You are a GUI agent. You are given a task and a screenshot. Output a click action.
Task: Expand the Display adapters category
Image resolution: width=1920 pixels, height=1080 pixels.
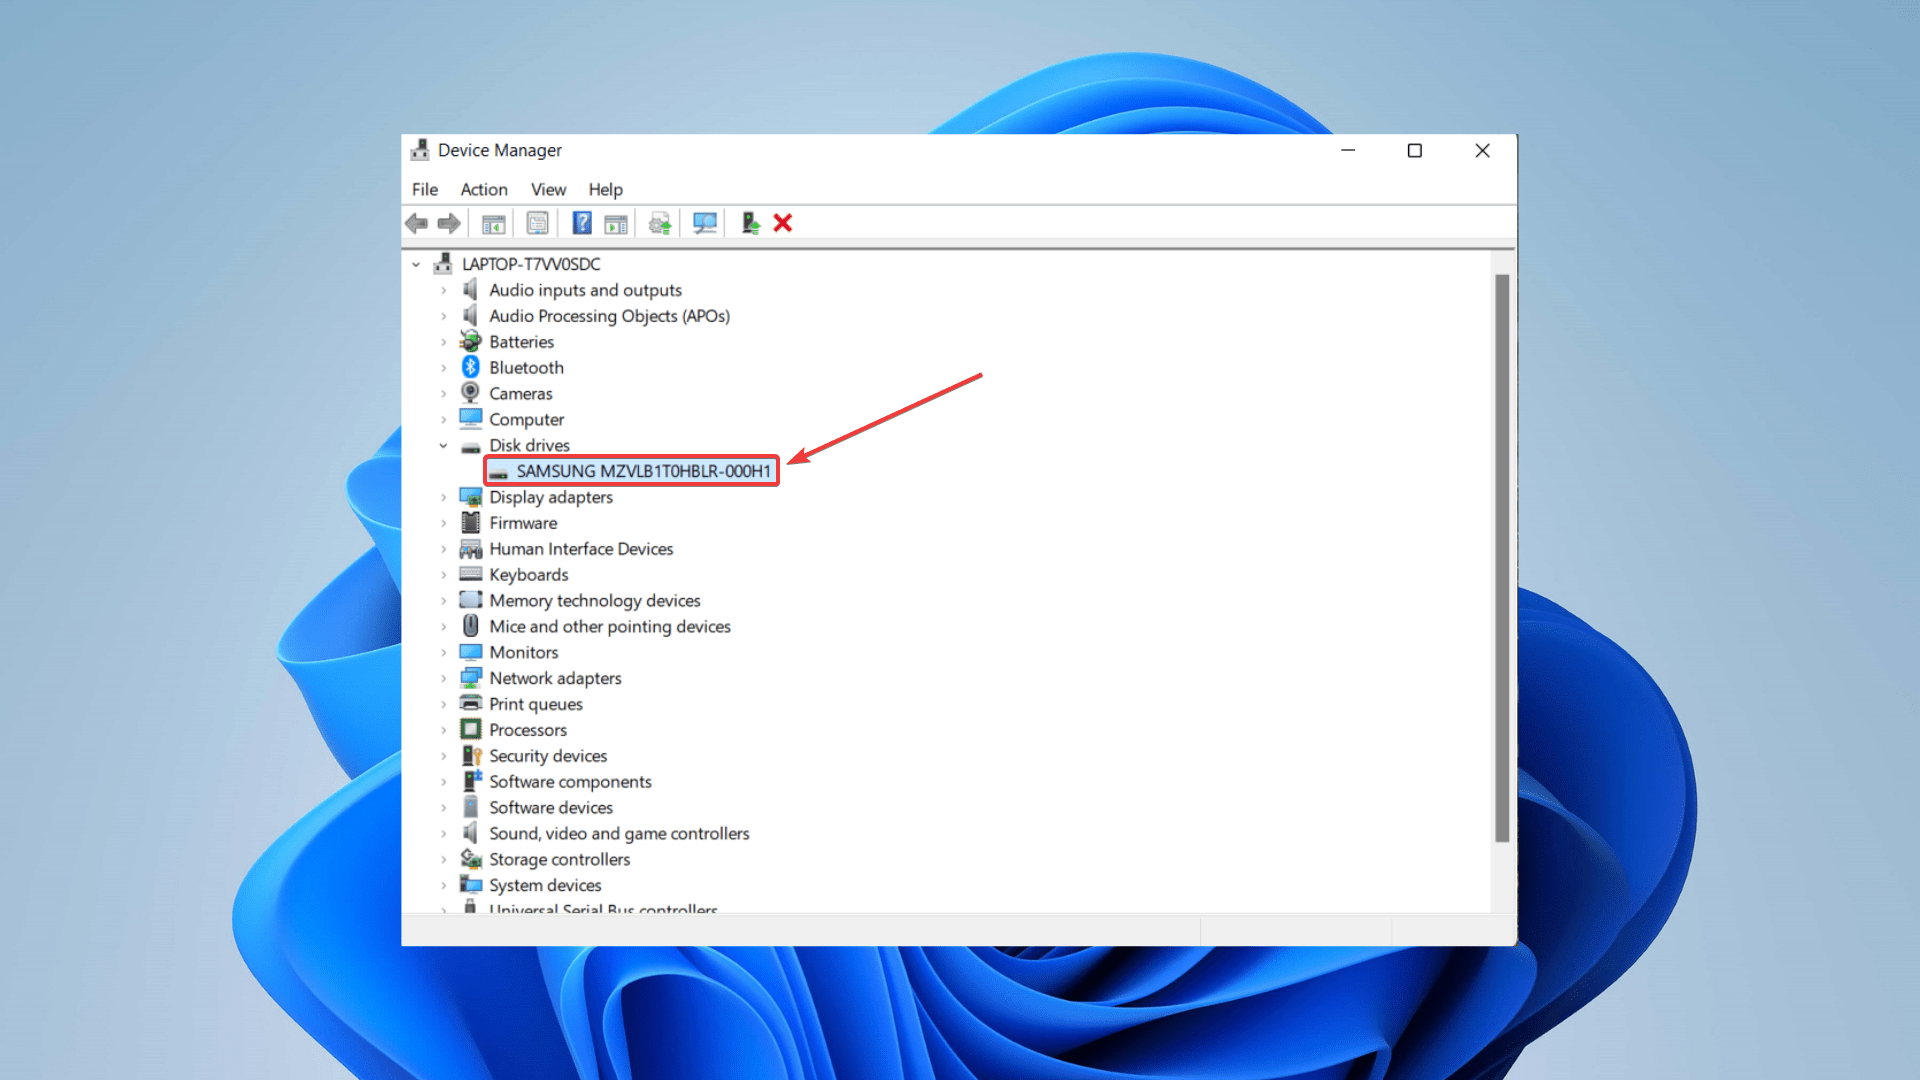point(442,497)
